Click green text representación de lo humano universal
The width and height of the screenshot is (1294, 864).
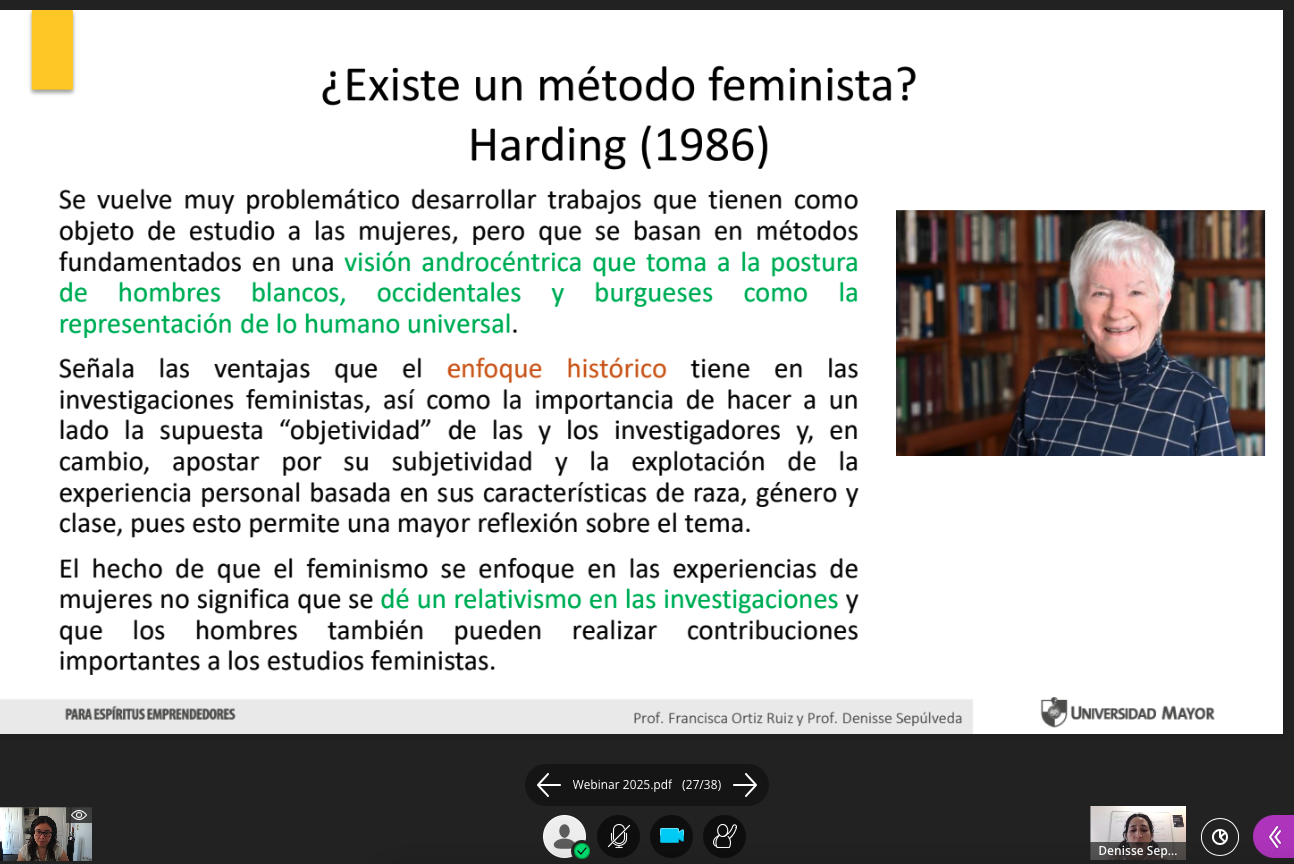pos(285,324)
